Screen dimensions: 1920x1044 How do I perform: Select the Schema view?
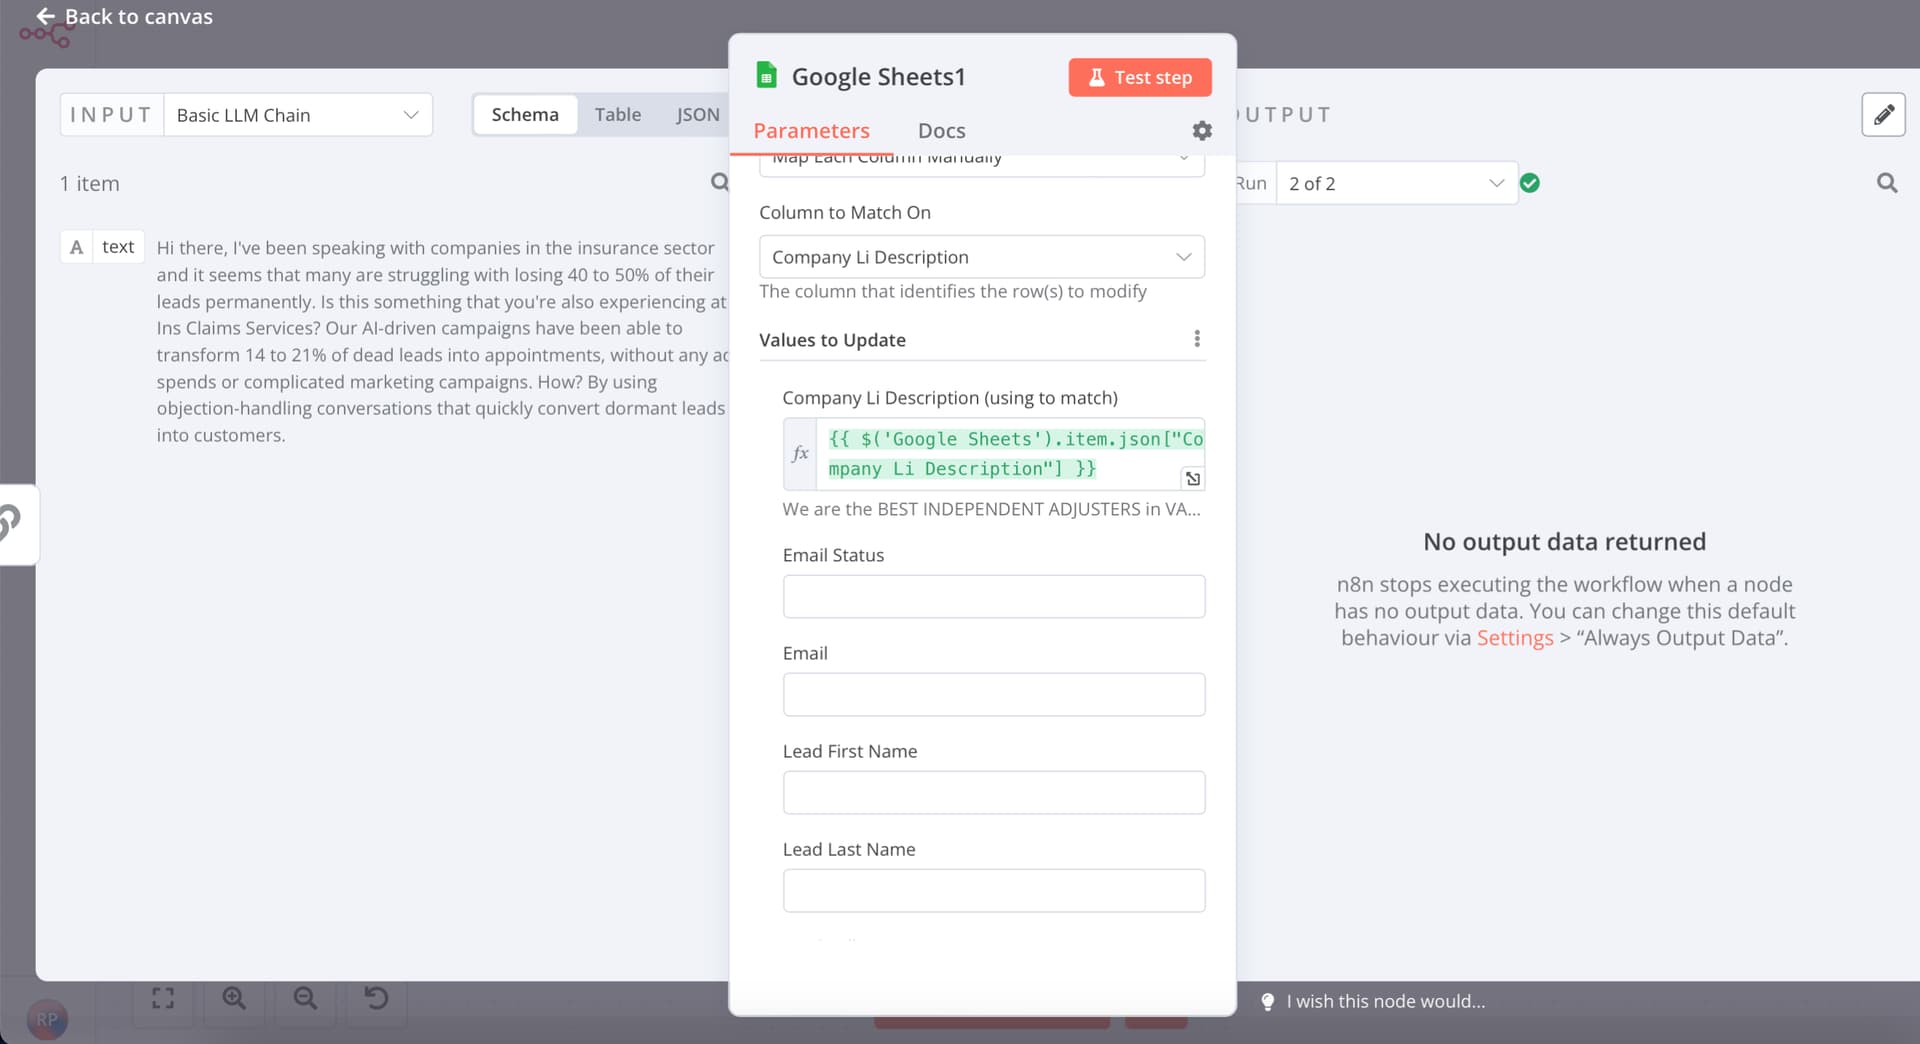(525, 115)
